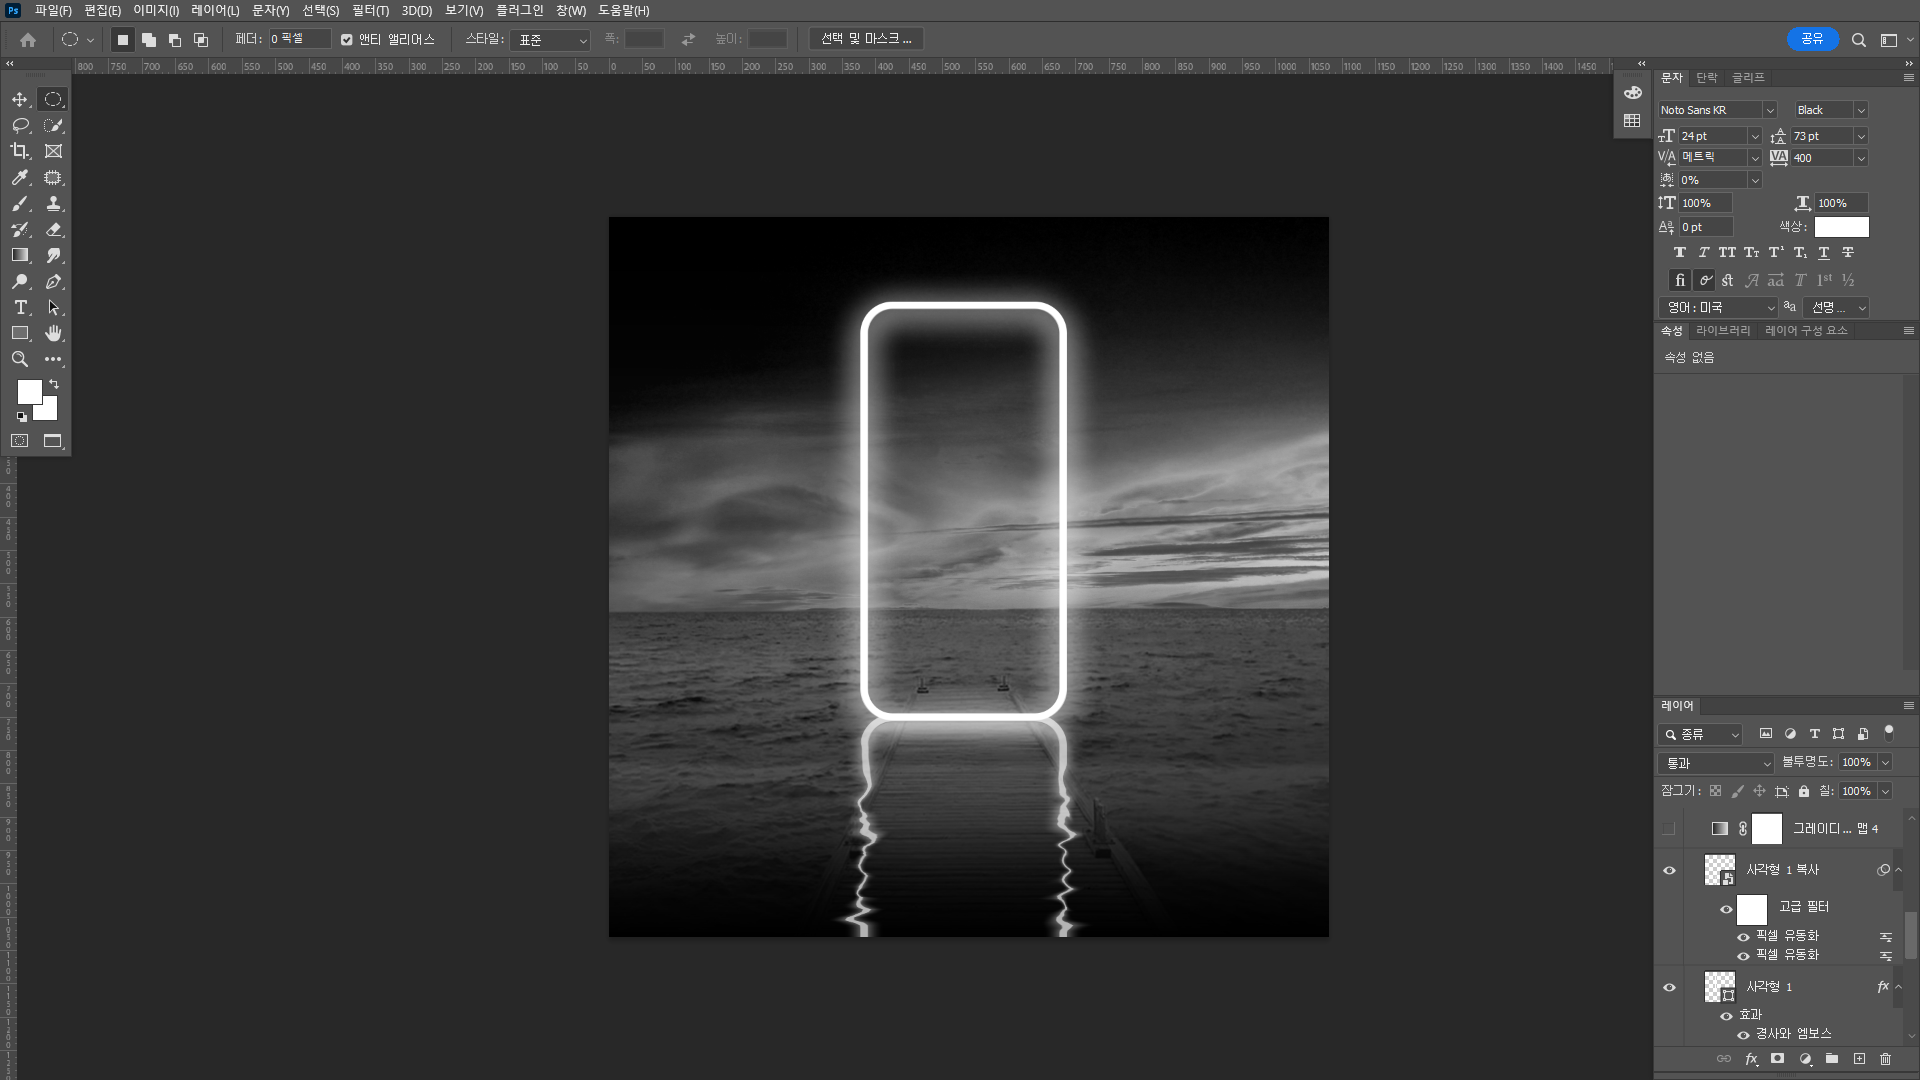
Task: Click the delete layer trash icon
Action: (x=1885, y=1058)
